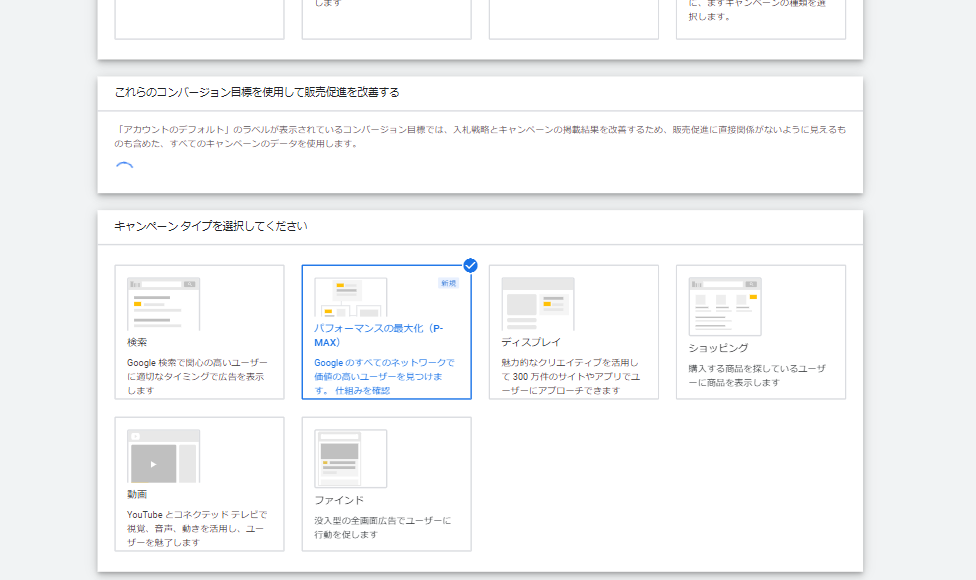Click the P-MAX campaign illustration icon
The height and width of the screenshot is (580, 976).
(350, 297)
